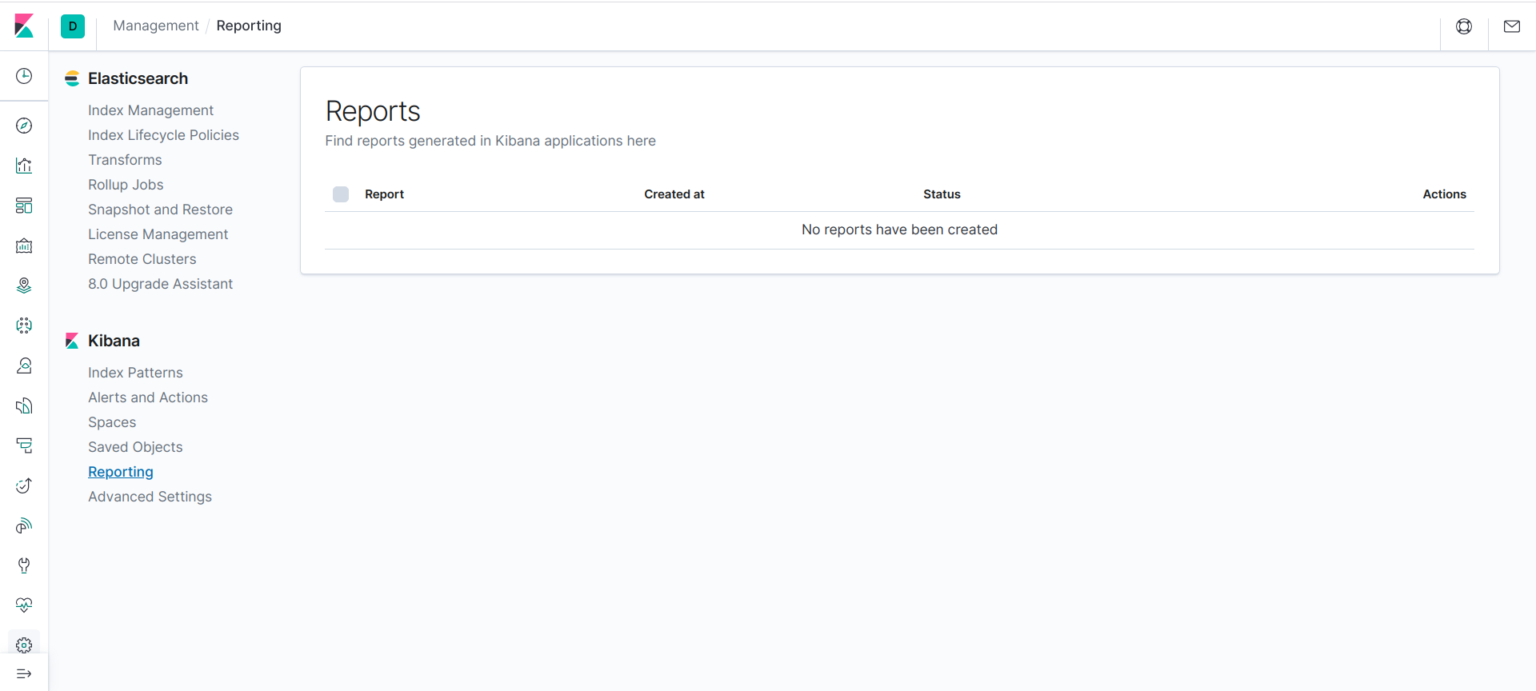Open the Canvas app icon
Screen dimensions: 1536x691
click(x=24, y=245)
